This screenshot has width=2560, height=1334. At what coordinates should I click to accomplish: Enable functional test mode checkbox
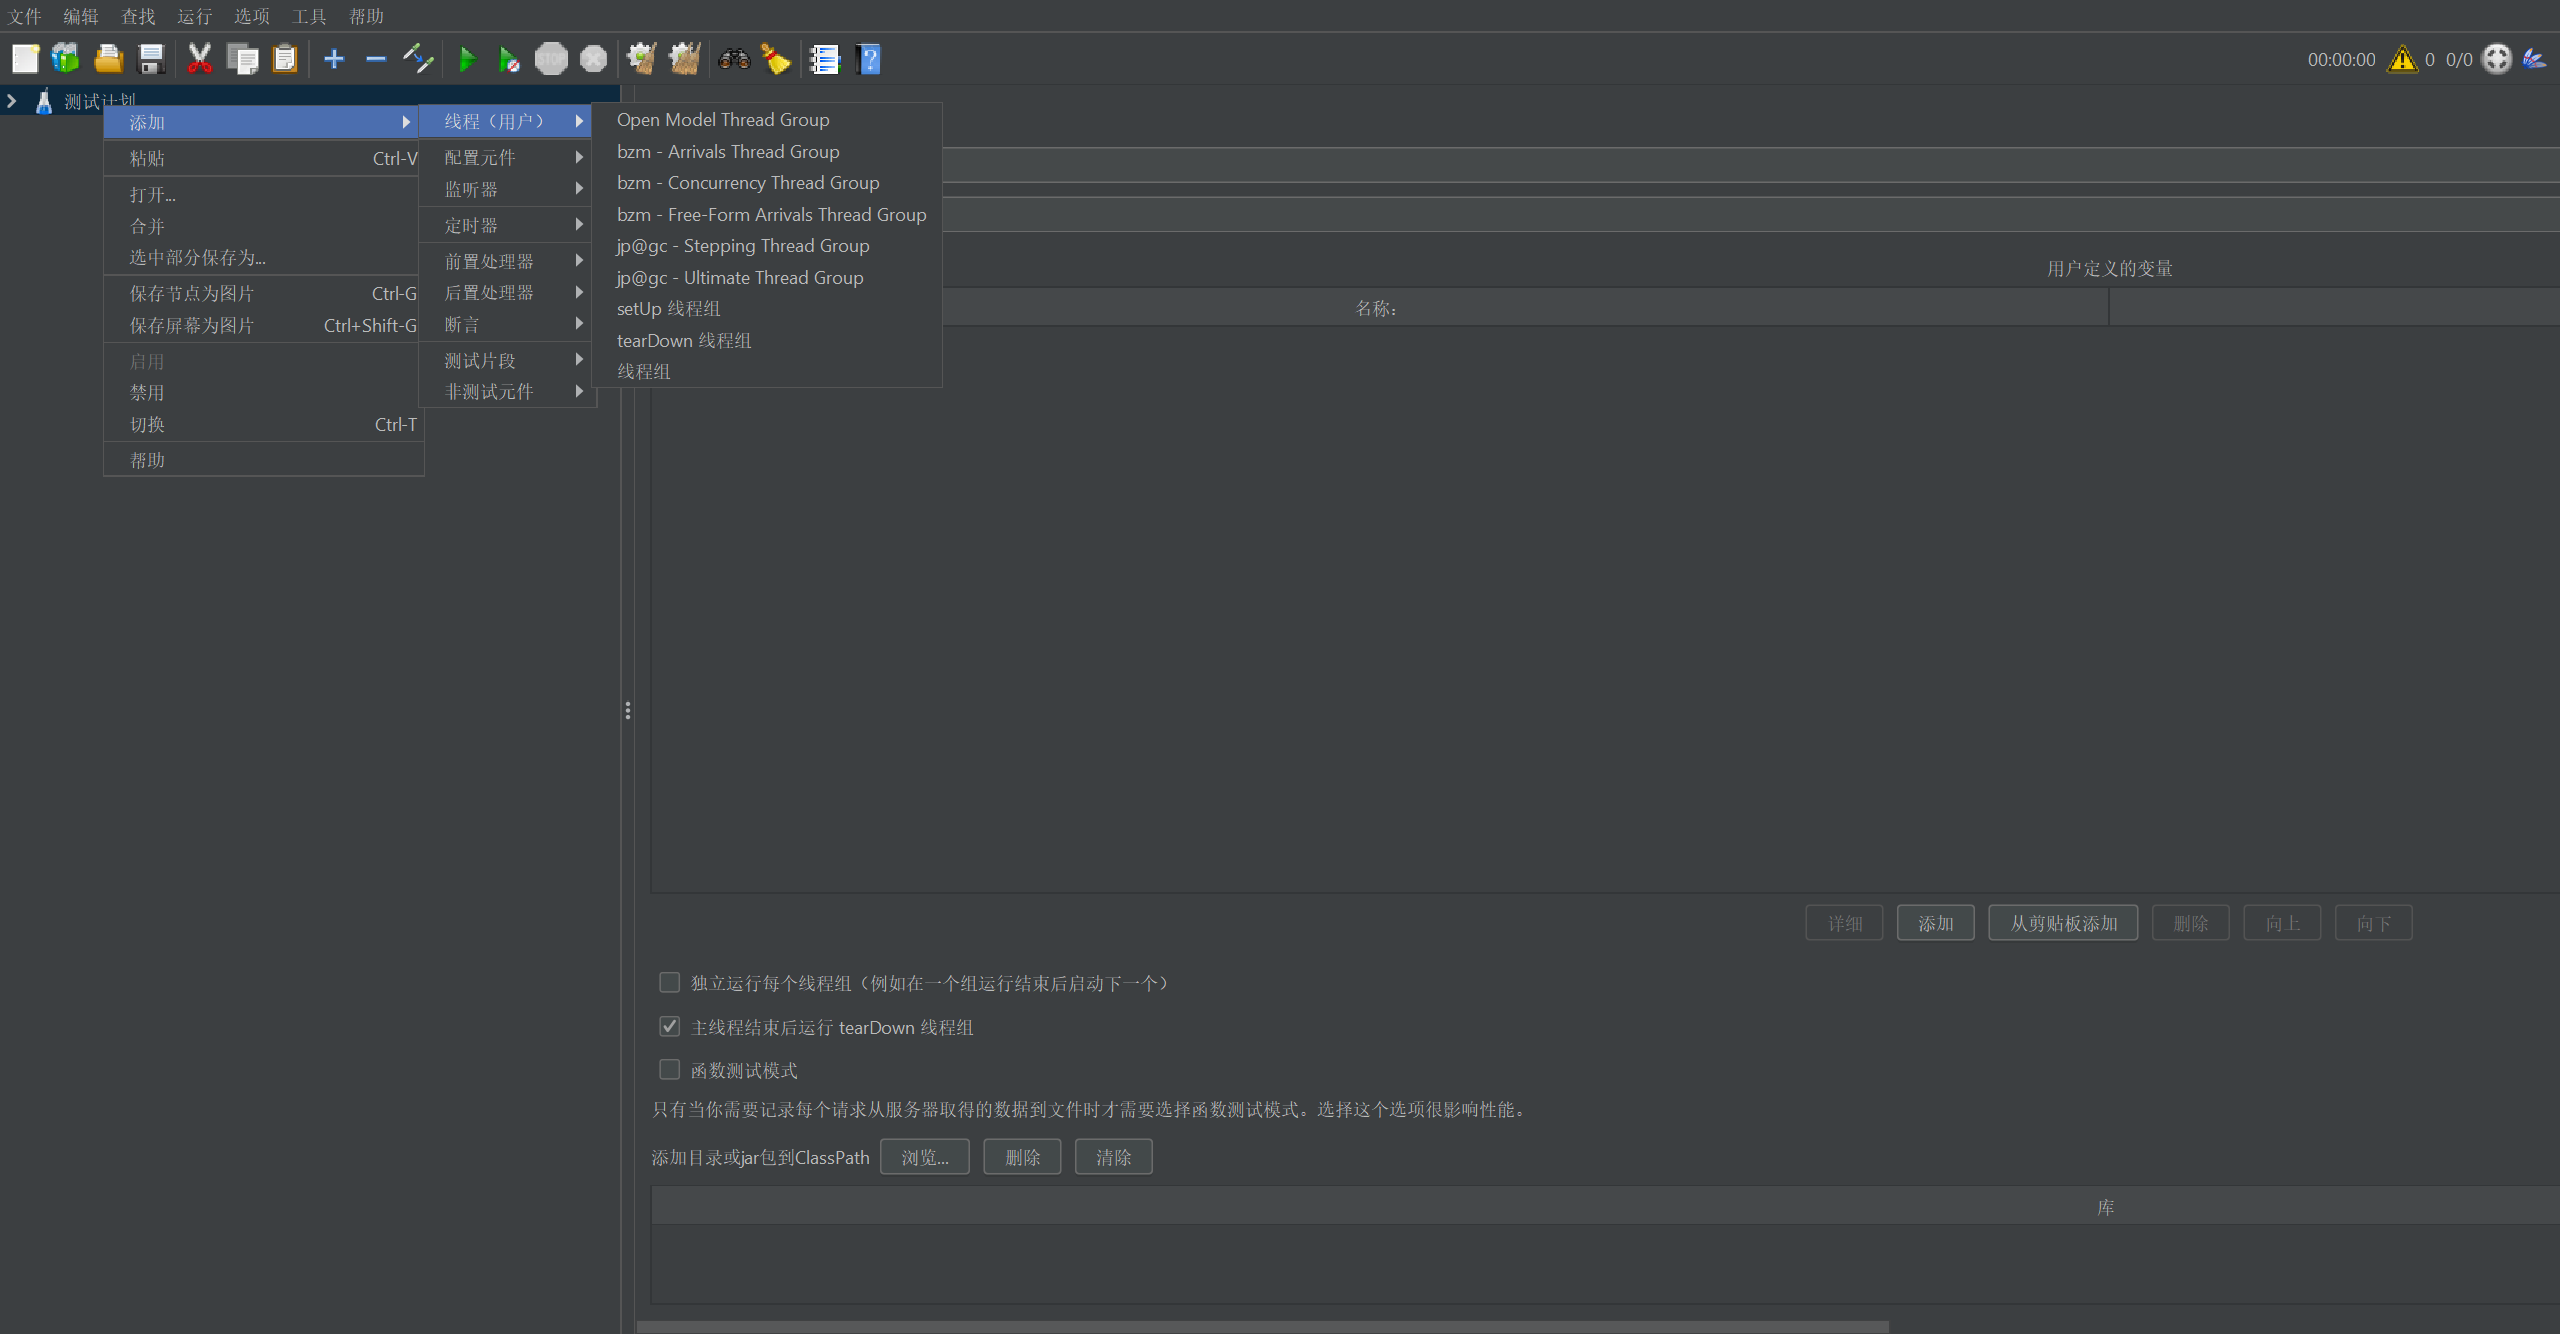[670, 1070]
